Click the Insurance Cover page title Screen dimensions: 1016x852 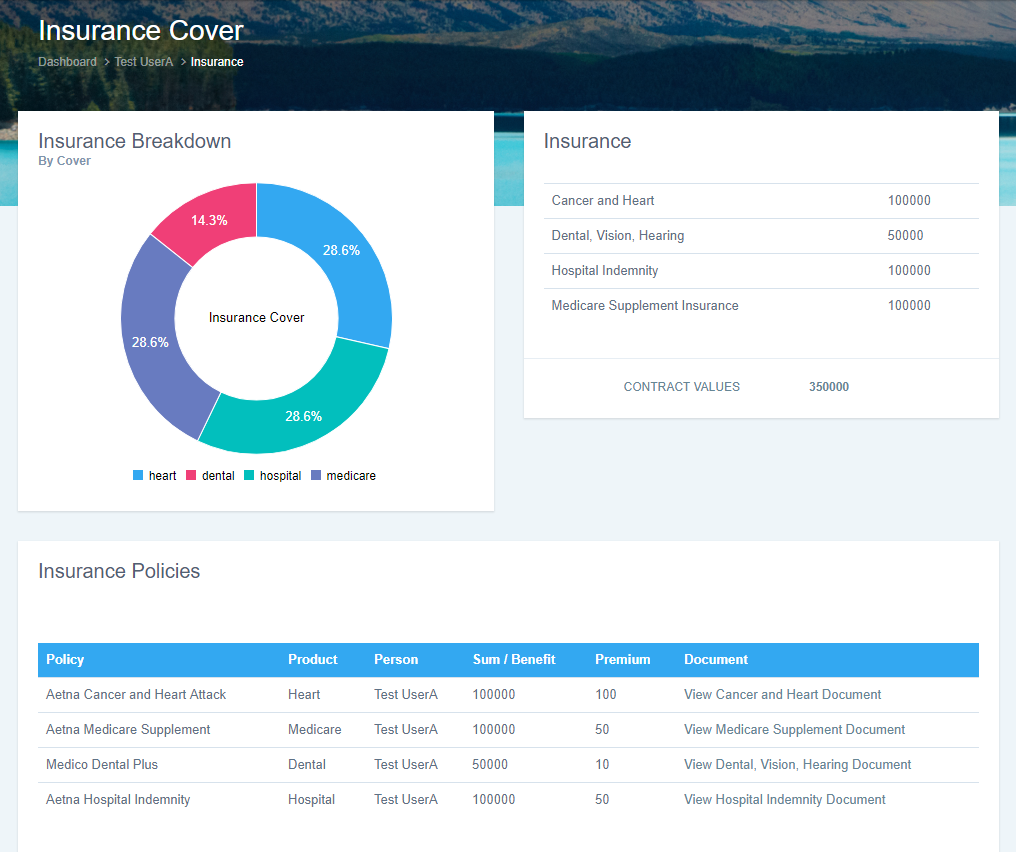click(141, 30)
